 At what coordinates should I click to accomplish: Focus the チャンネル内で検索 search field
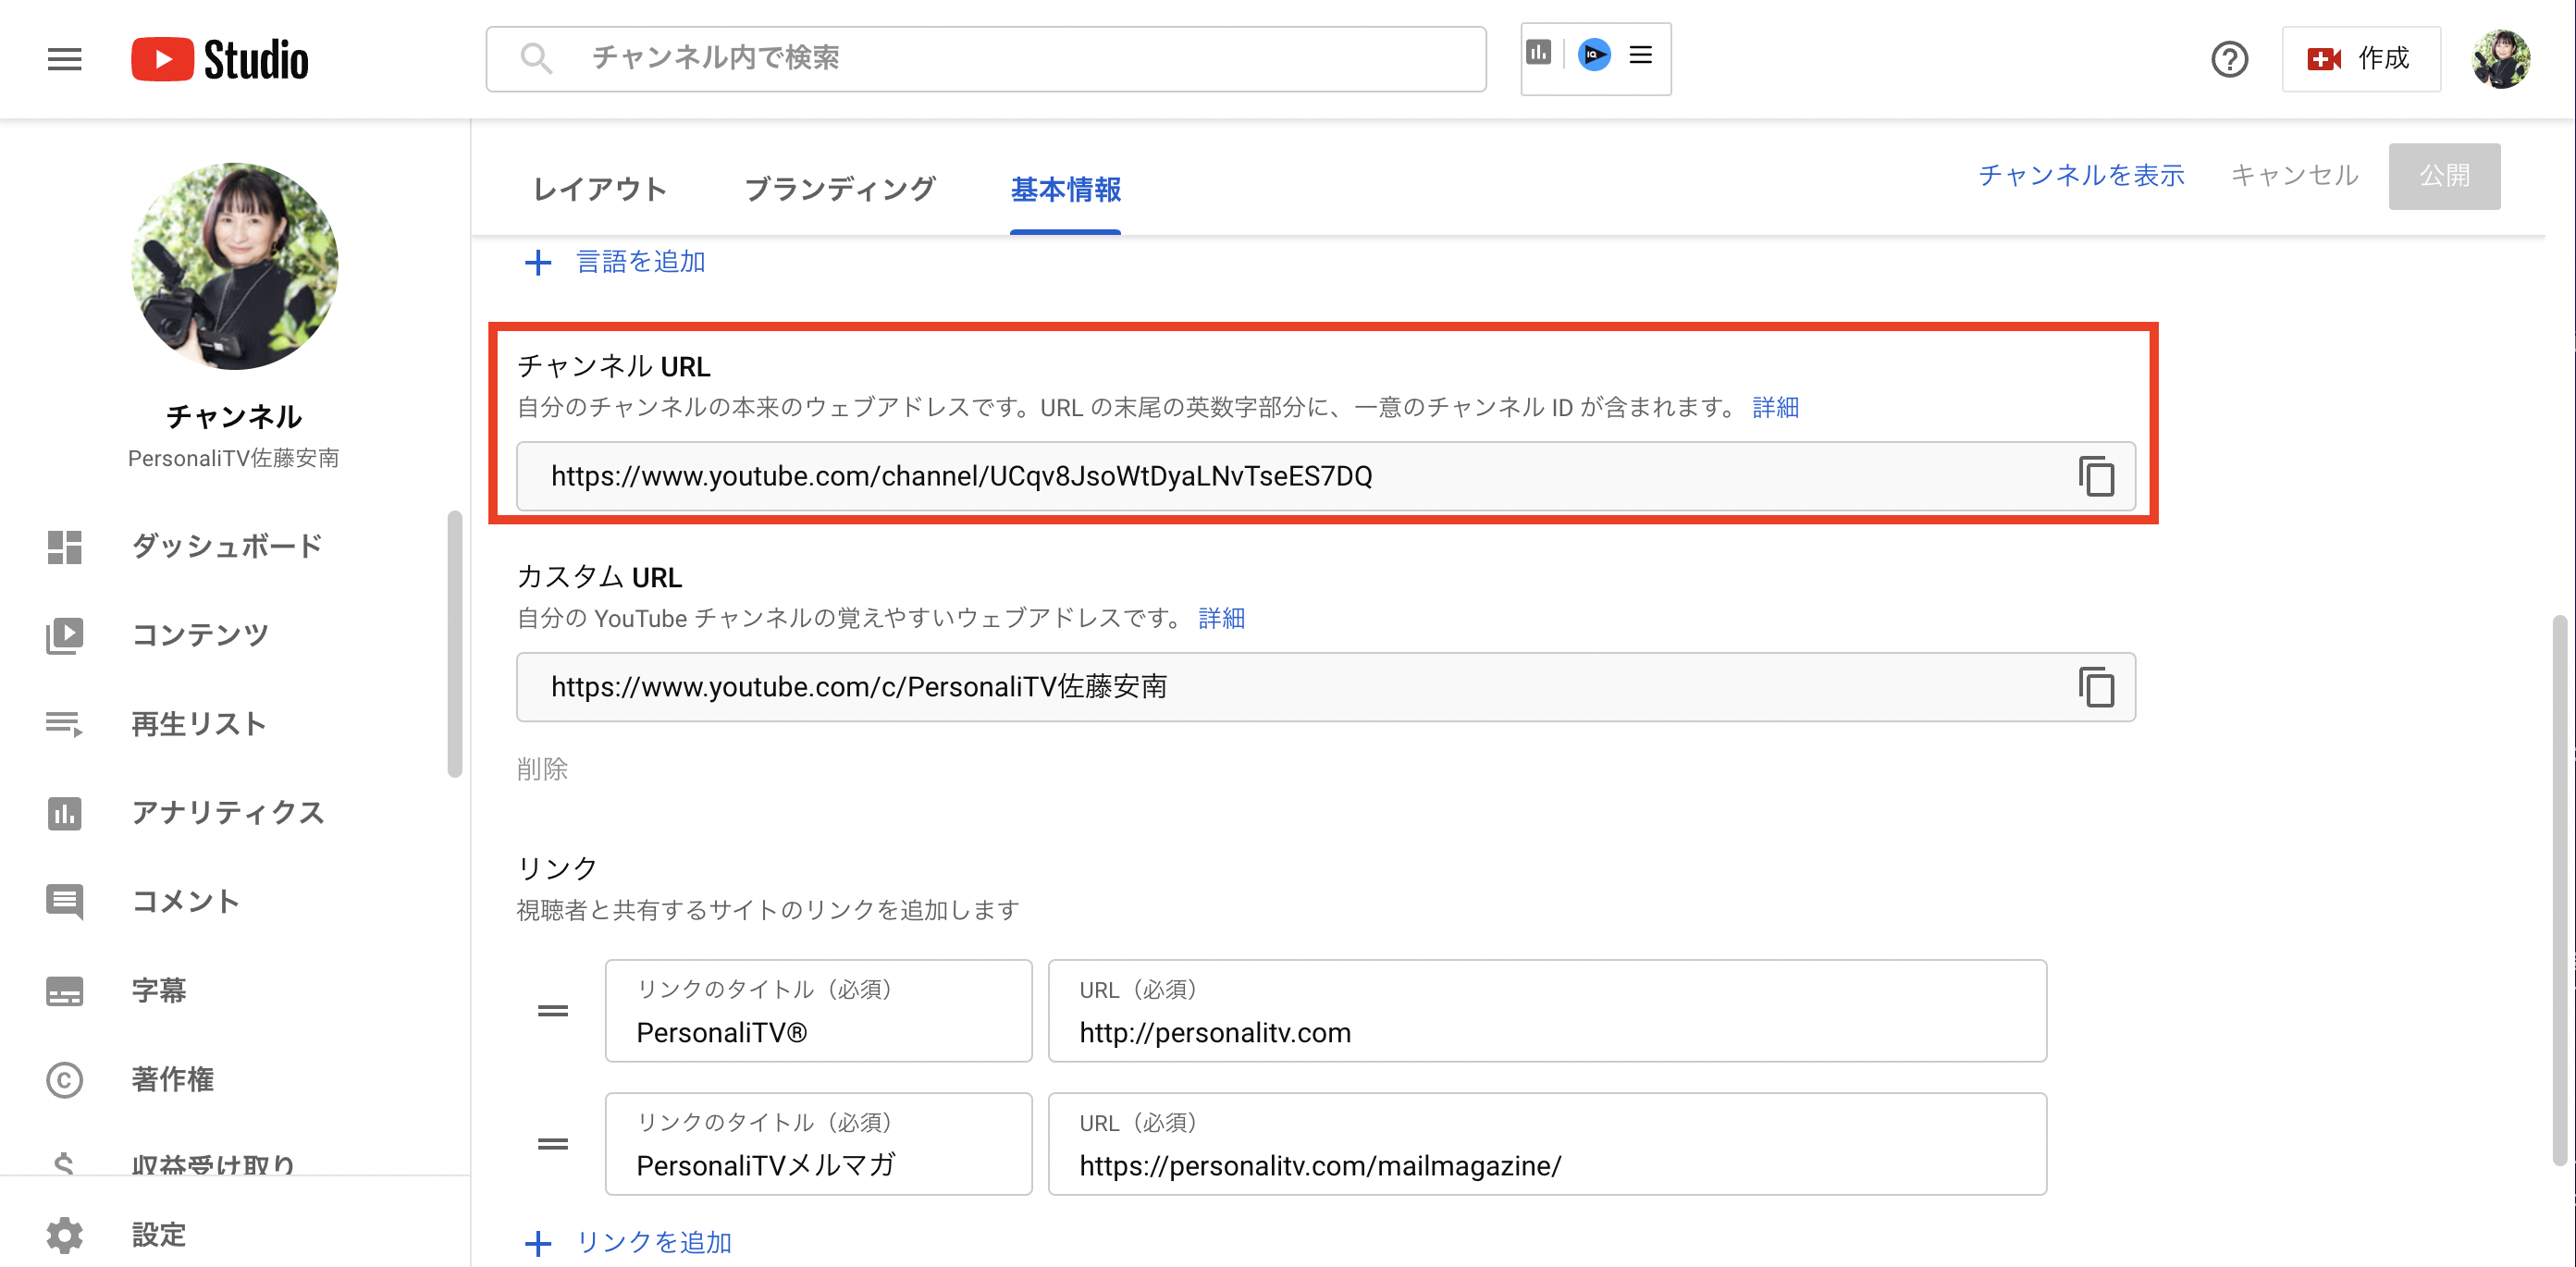pyautogui.click(x=986, y=59)
